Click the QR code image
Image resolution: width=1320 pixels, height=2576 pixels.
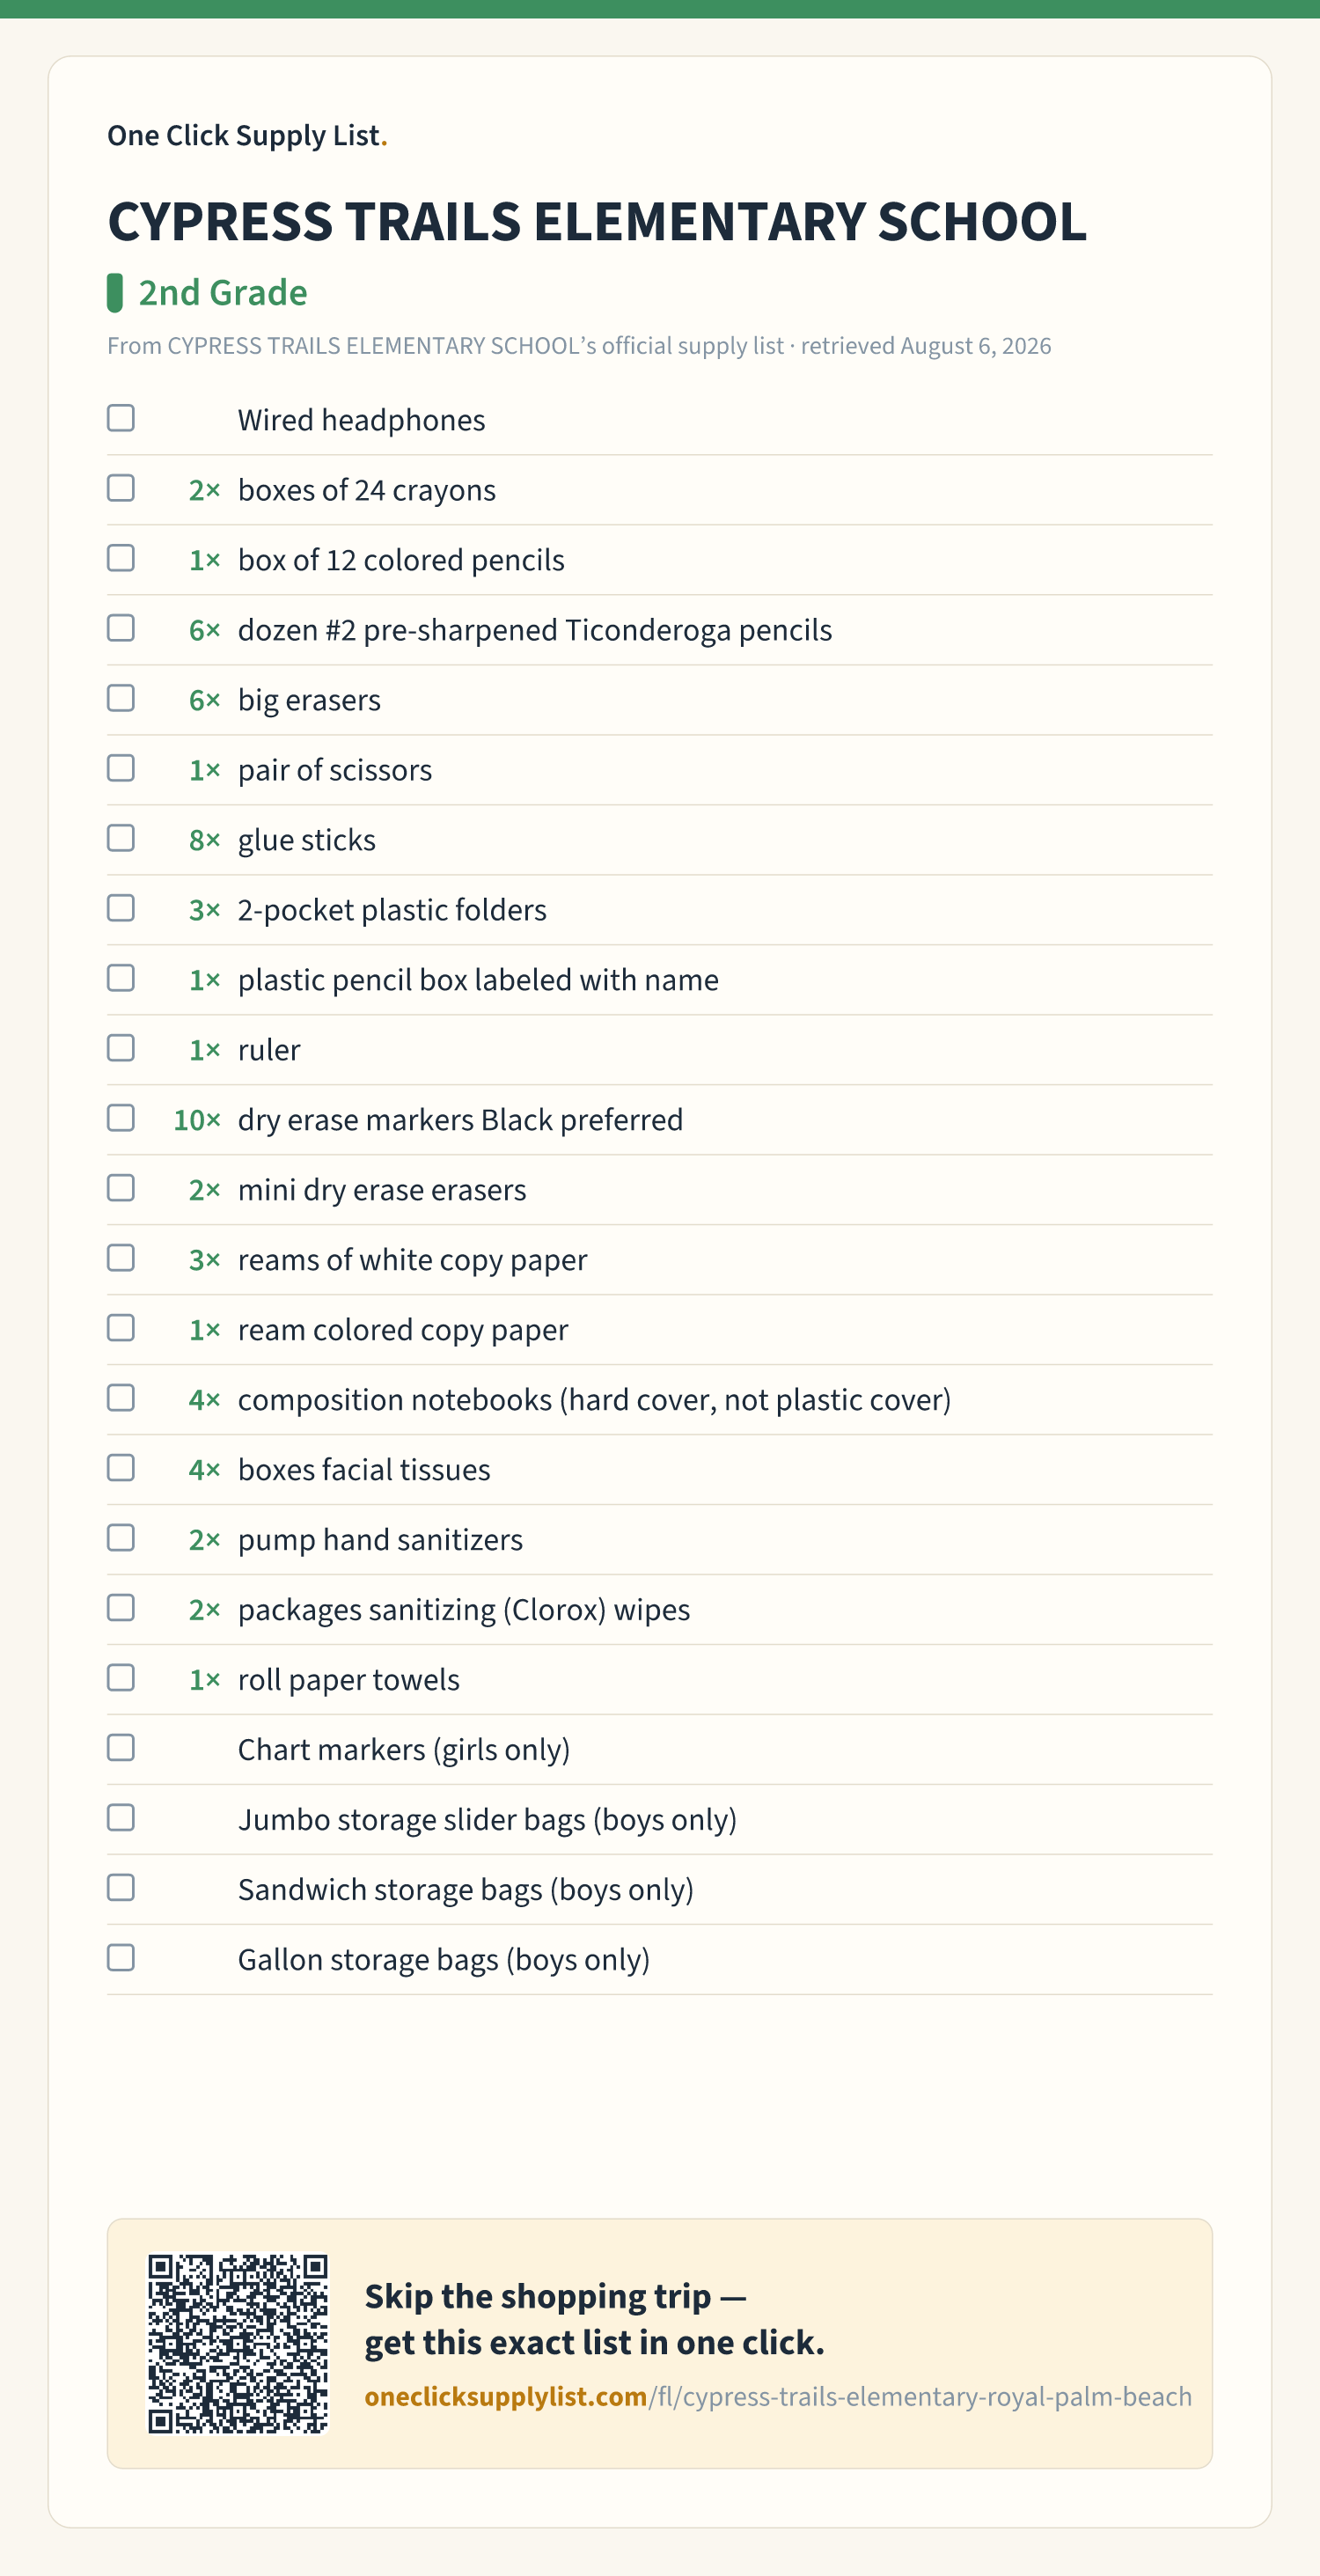(x=238, y=2343)
